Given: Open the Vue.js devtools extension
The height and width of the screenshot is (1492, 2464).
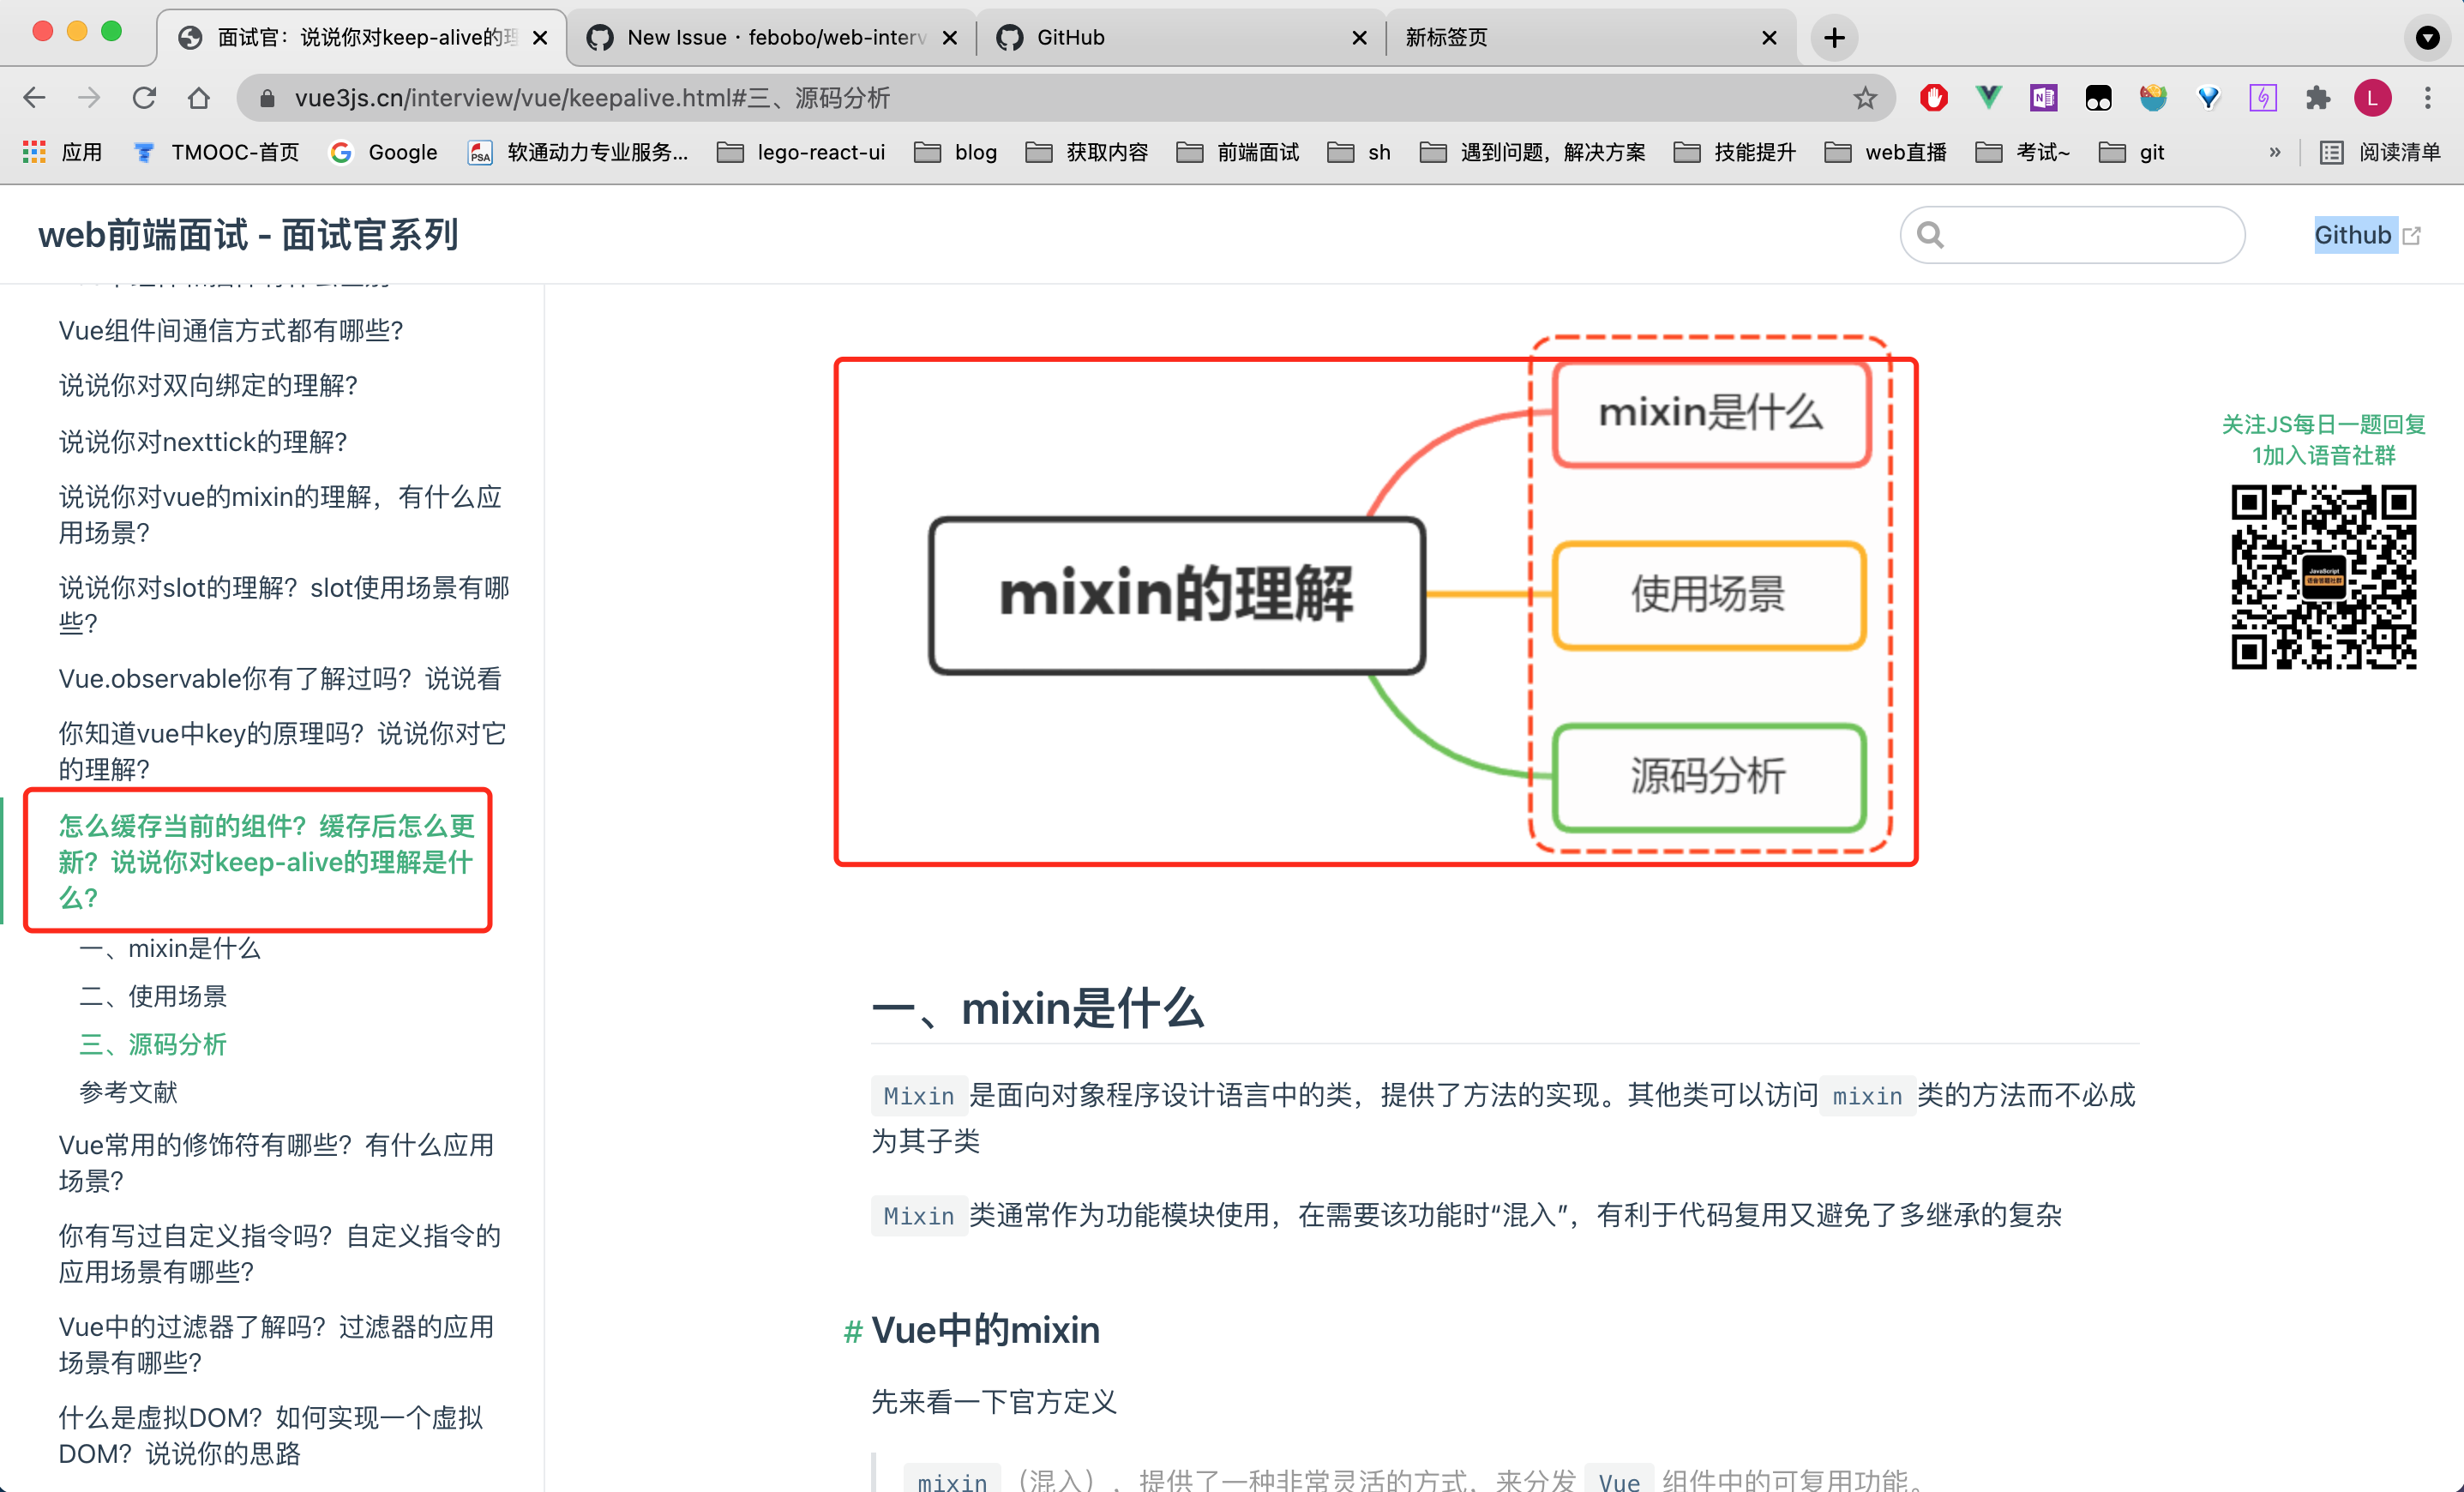Looking at the screenshot, I should (1988, 97).
